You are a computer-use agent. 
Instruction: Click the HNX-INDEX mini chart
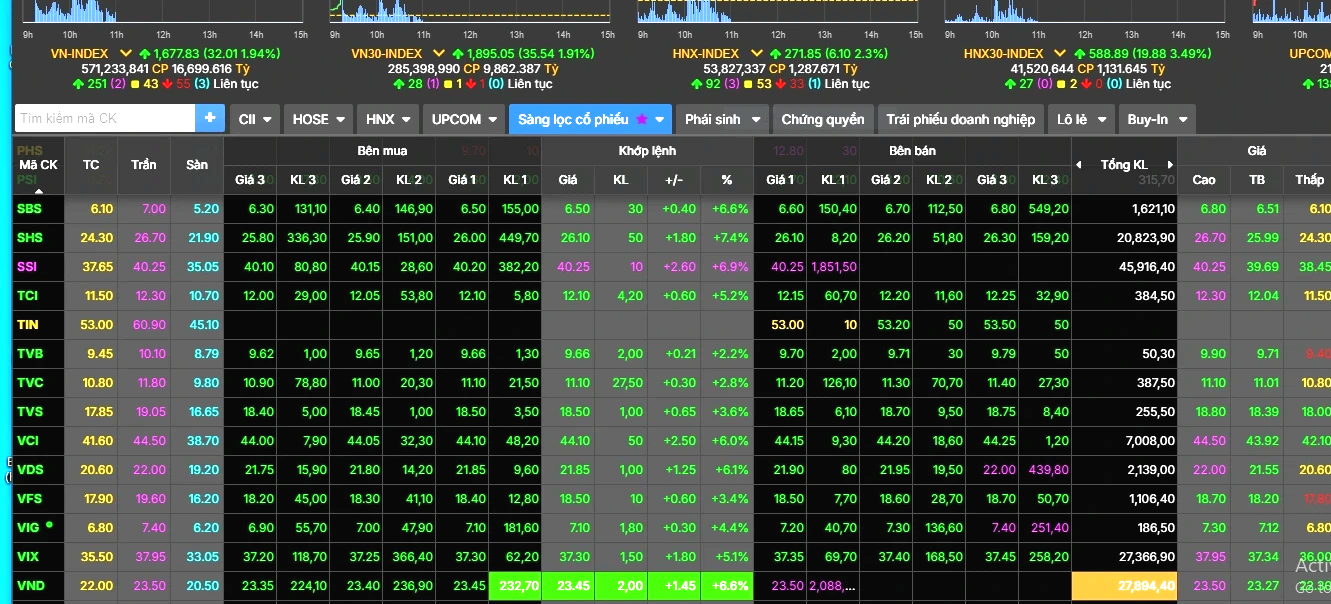pyautogui.click(x=777, y=12)
